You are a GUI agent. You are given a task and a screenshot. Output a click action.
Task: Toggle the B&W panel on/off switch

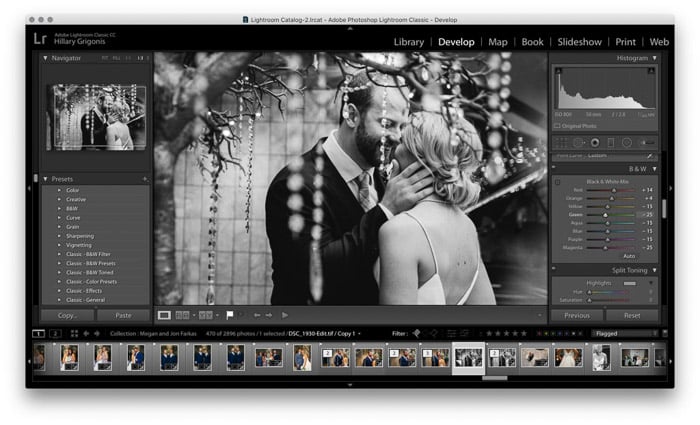click(x=554, y=168)
